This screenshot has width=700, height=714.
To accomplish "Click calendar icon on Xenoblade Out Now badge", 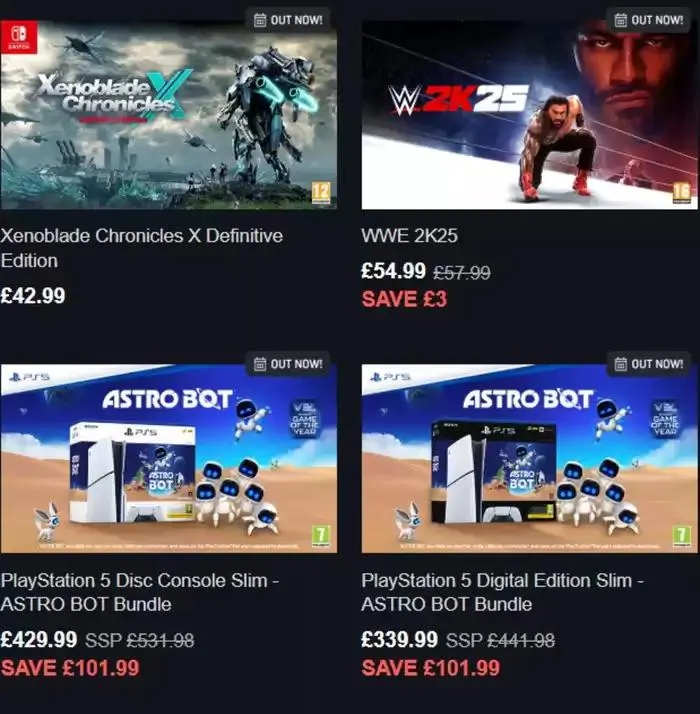I will coord(260,20).
